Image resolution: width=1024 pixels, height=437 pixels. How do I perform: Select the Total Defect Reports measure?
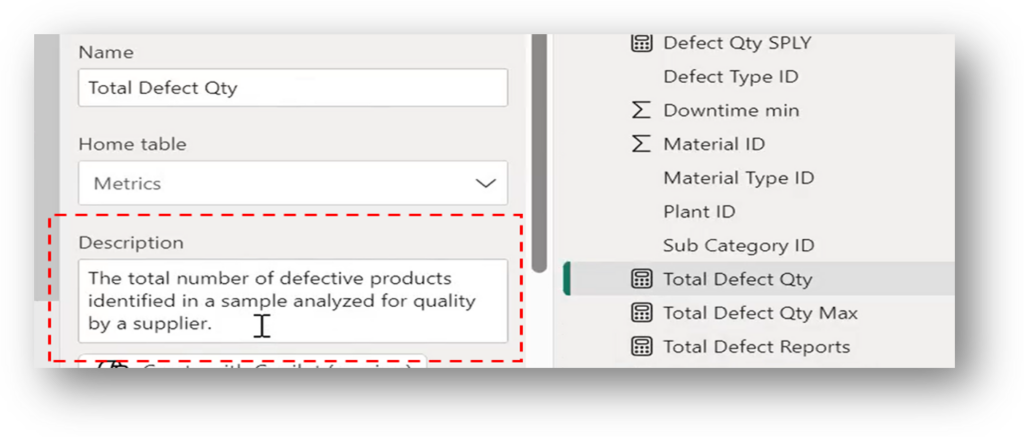pyautogui.click(x=756, y=346)
